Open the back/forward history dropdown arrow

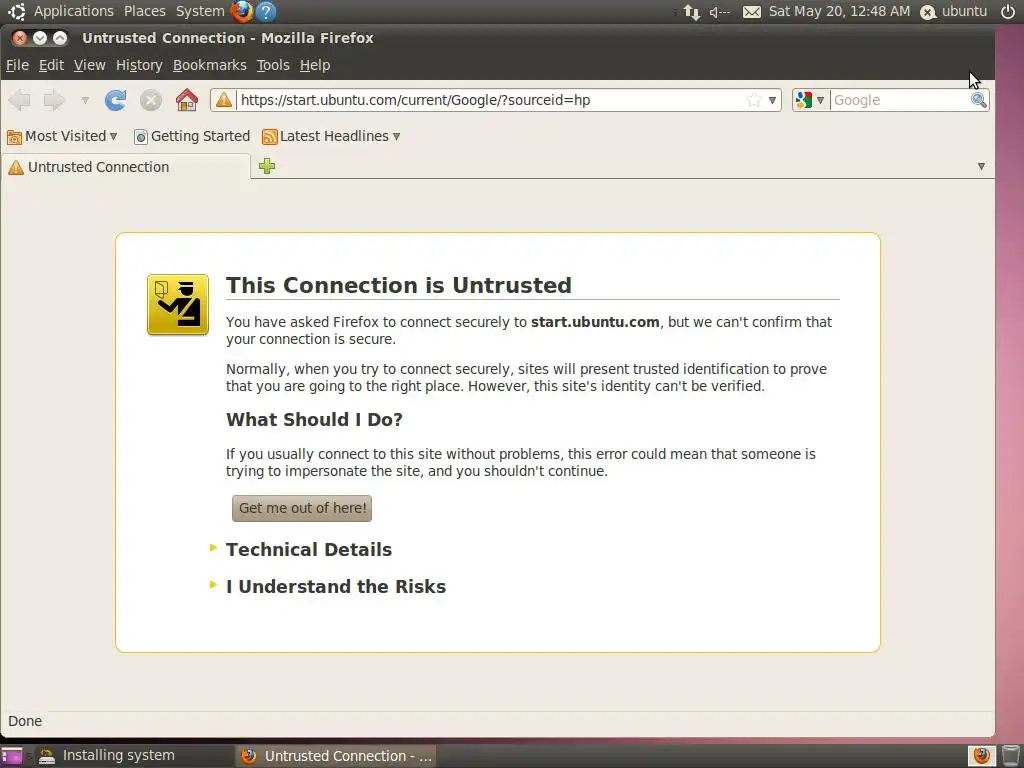click(85, 101)
